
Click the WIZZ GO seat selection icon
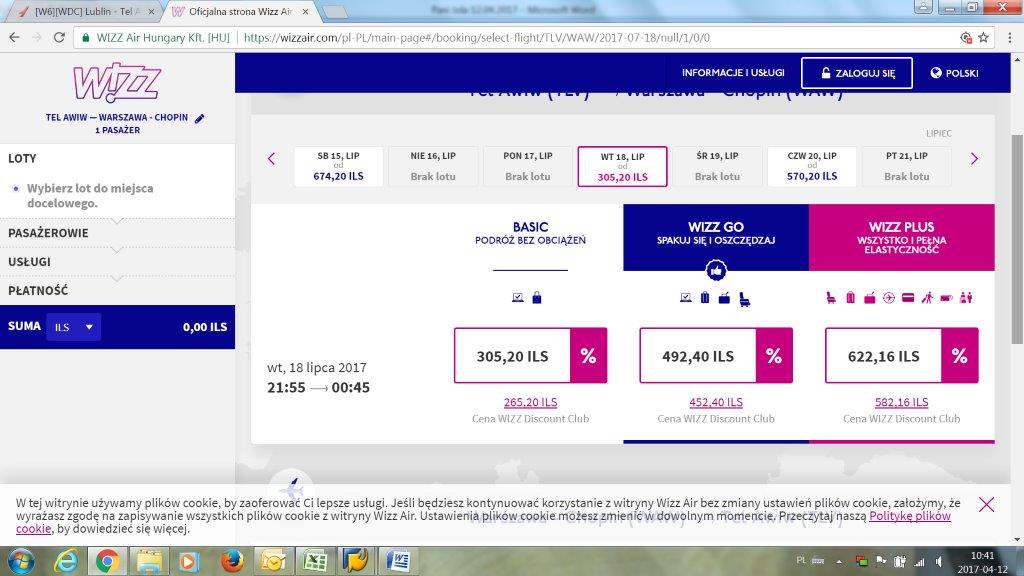click(744, 299)
